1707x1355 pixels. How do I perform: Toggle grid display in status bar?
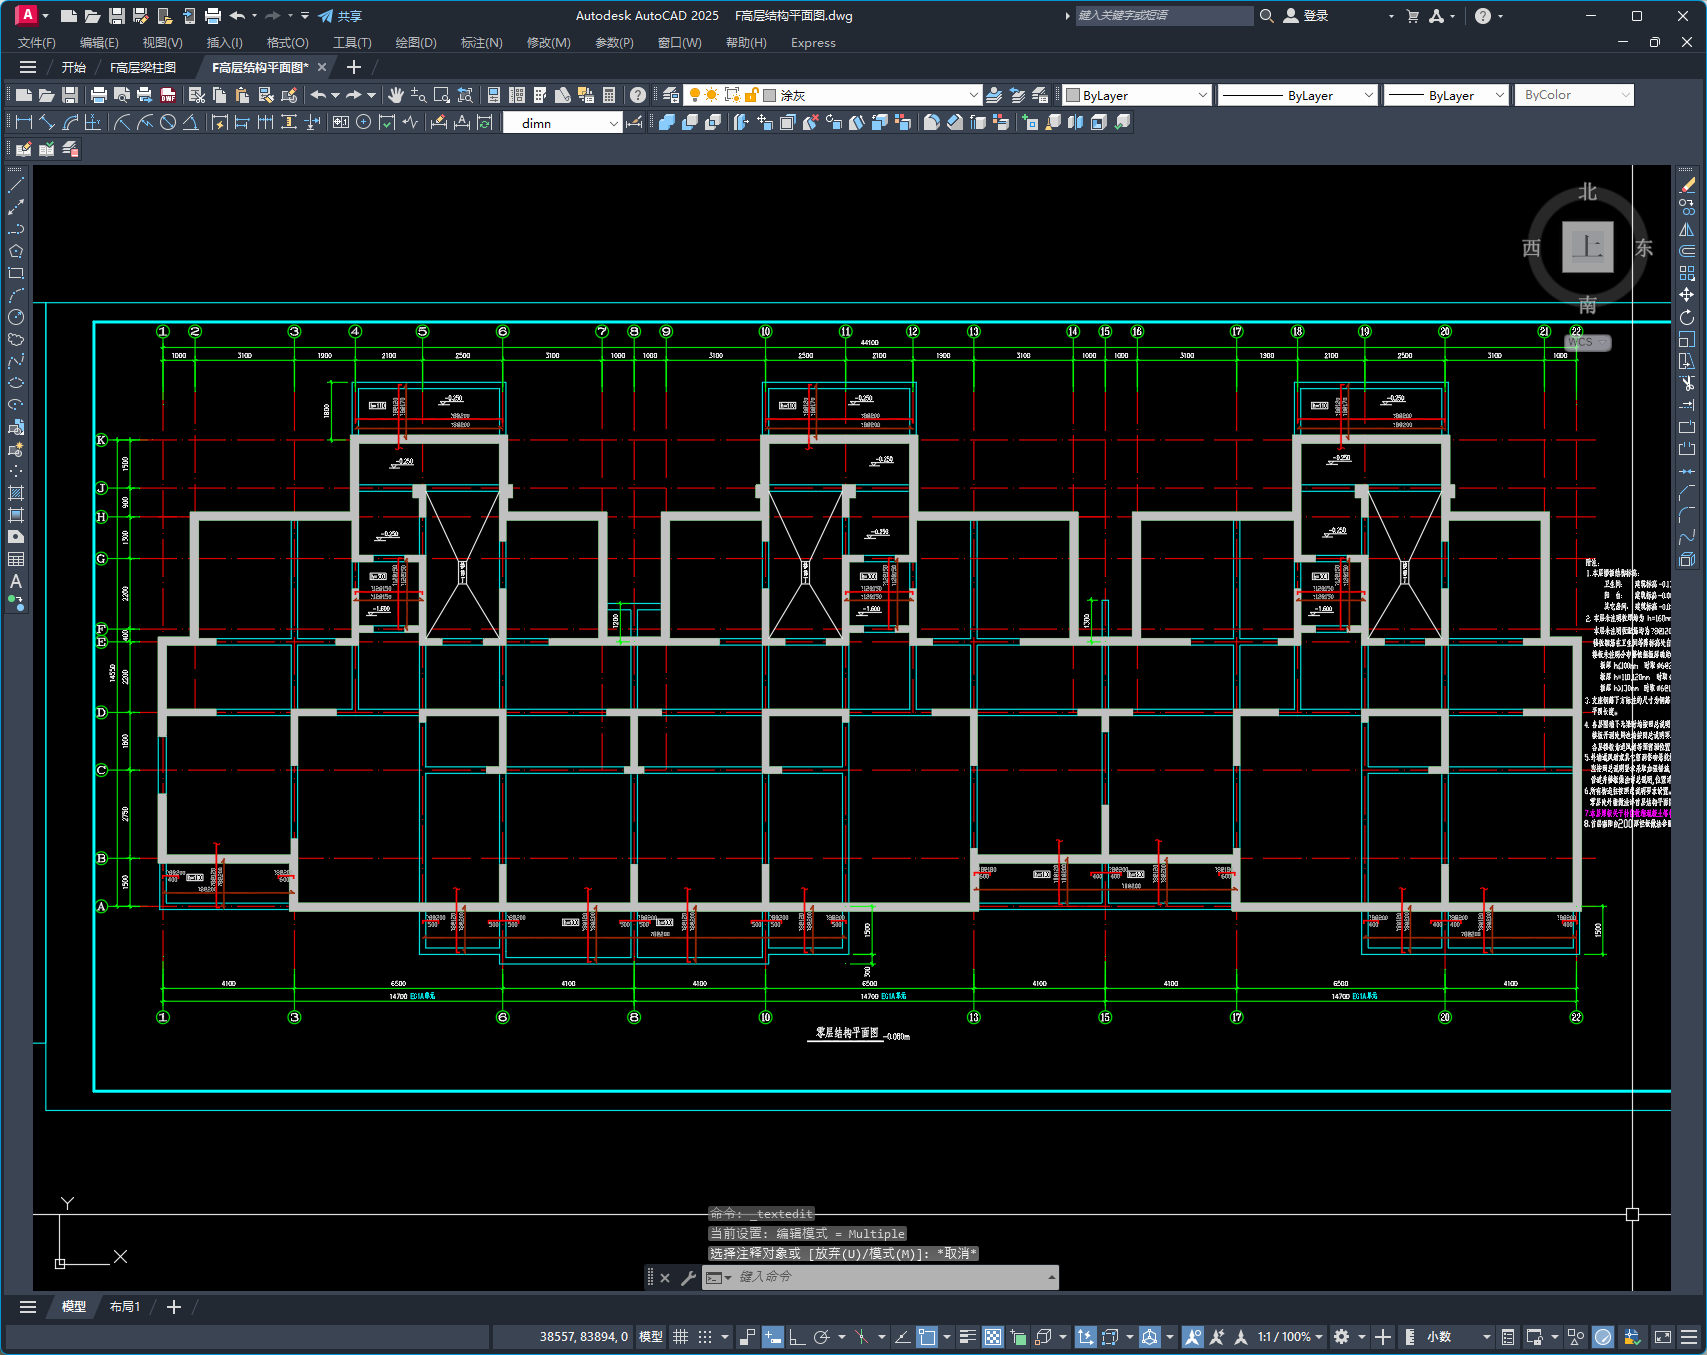point(680,1336)
